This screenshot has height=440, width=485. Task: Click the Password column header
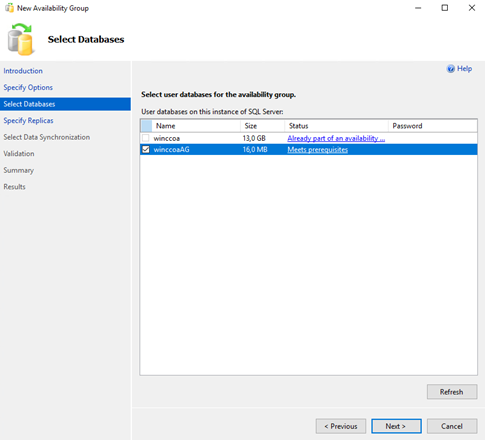[433, 126]
